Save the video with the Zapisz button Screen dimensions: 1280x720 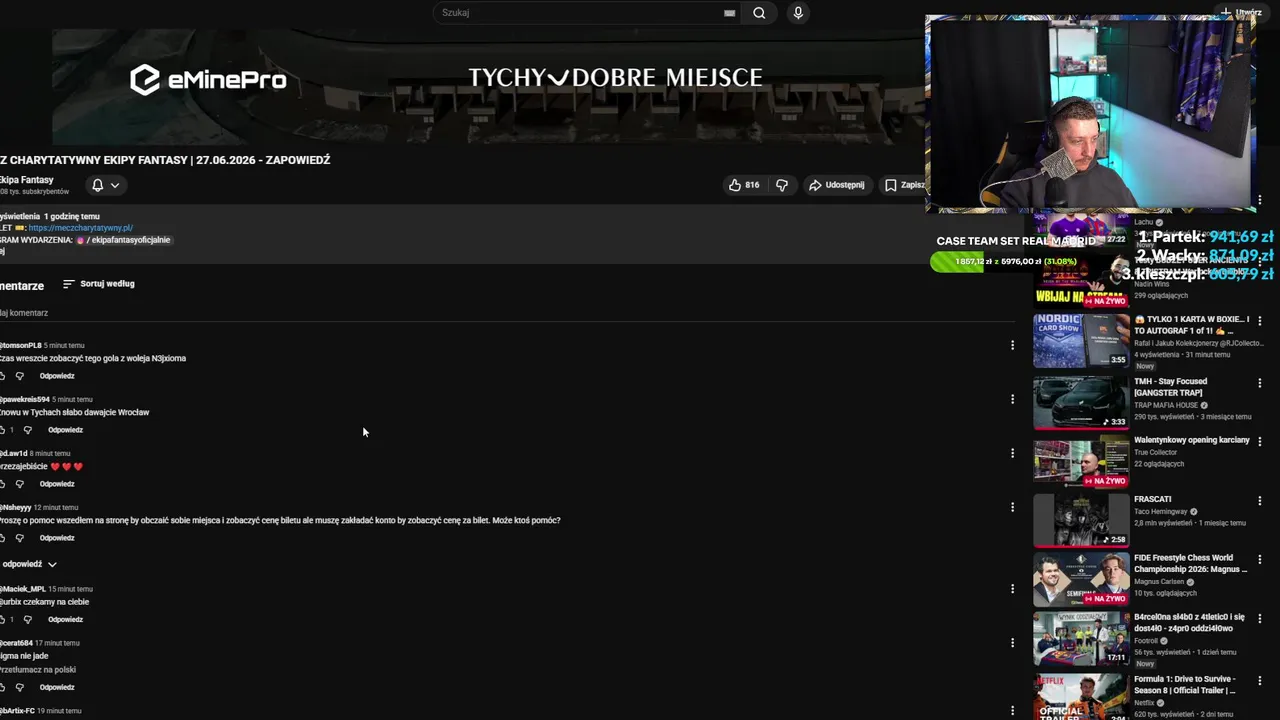(904, 185)
